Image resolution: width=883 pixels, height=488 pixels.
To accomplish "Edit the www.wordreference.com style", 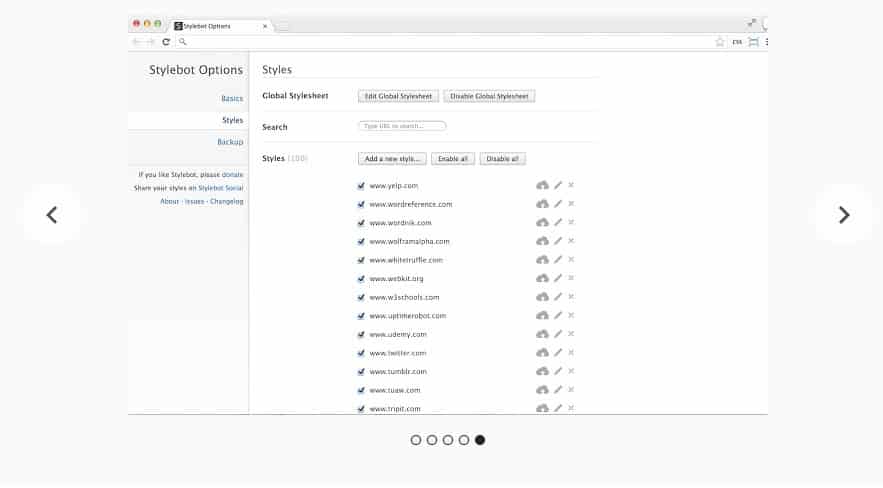I will [558, 204].
